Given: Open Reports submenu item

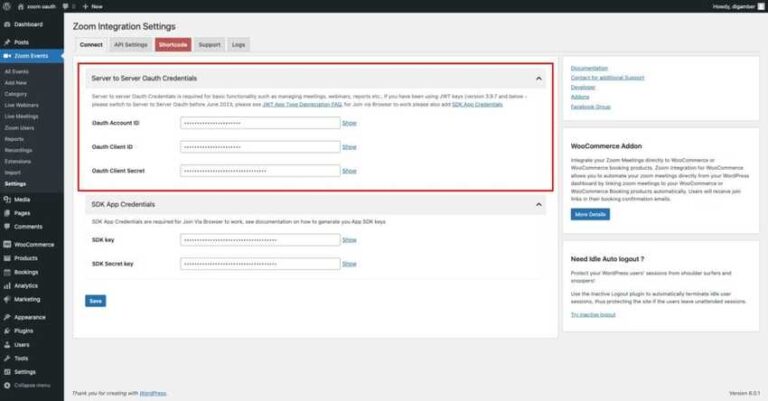Looking at the screenshot, I should pos(14,139).
